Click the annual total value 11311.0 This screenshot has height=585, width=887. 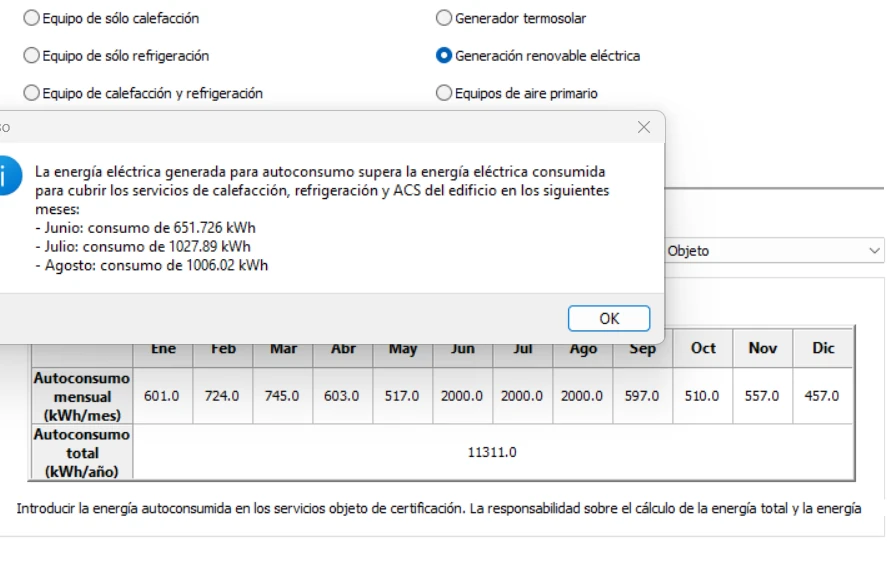492,452
